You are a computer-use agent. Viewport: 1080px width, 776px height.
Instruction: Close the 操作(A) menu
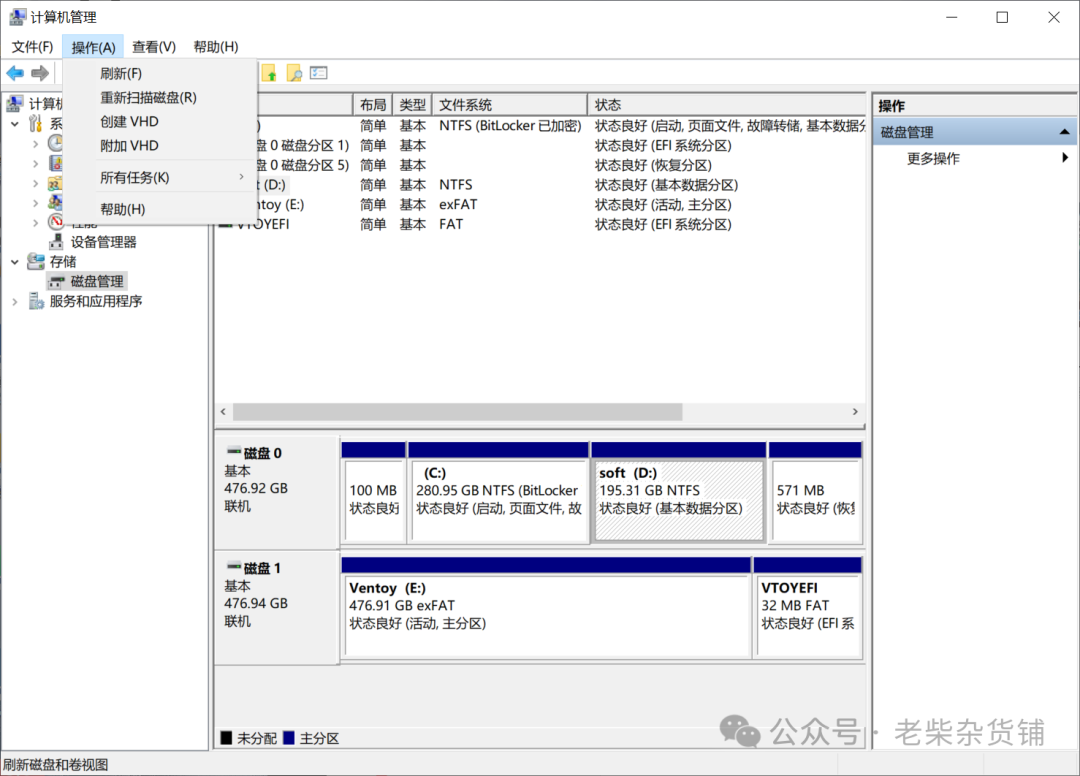coord(93,47)
